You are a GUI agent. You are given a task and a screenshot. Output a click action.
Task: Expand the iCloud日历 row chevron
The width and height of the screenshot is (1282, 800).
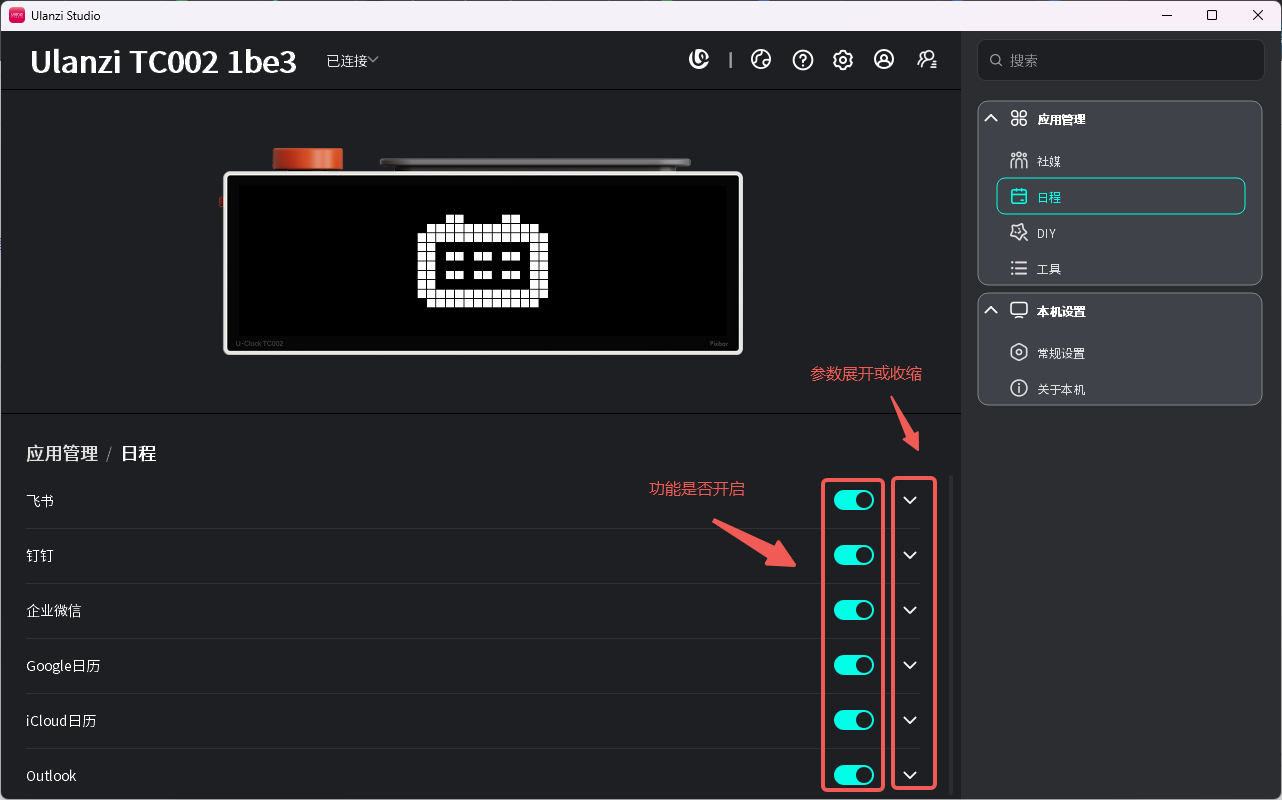910,720
